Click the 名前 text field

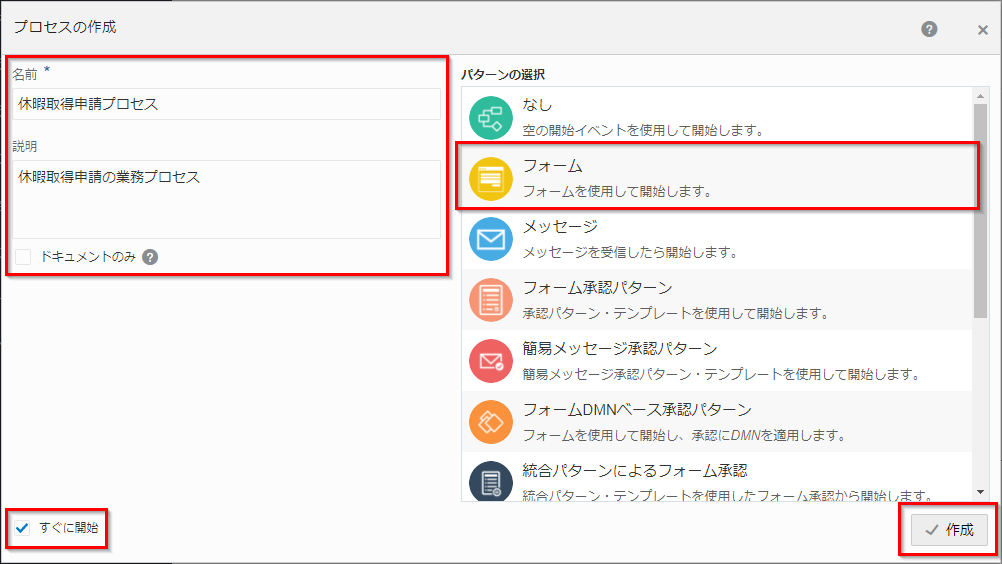[x=226, y=104]
